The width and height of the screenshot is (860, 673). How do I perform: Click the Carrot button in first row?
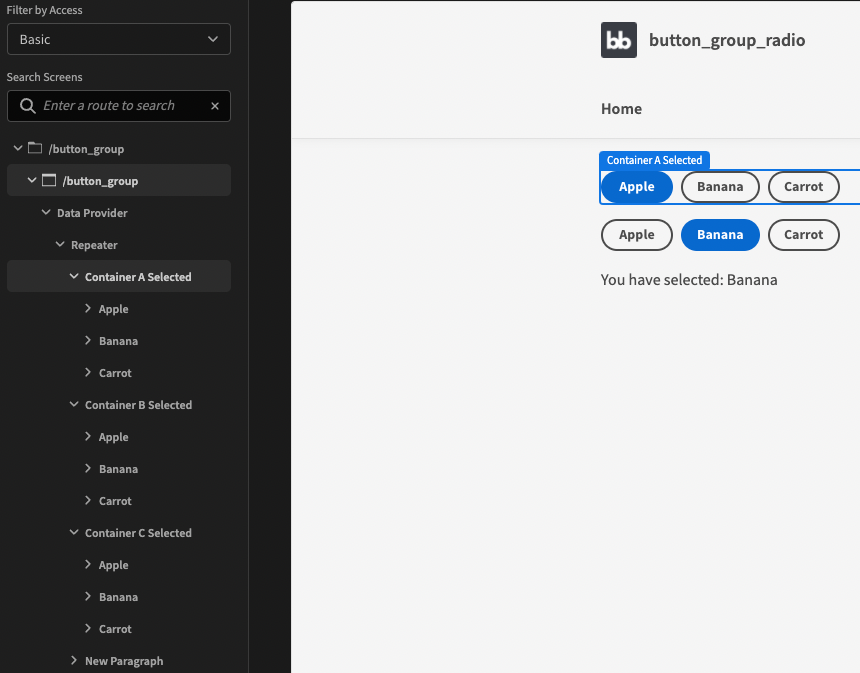pyautogui.click(x=804, y=187)
